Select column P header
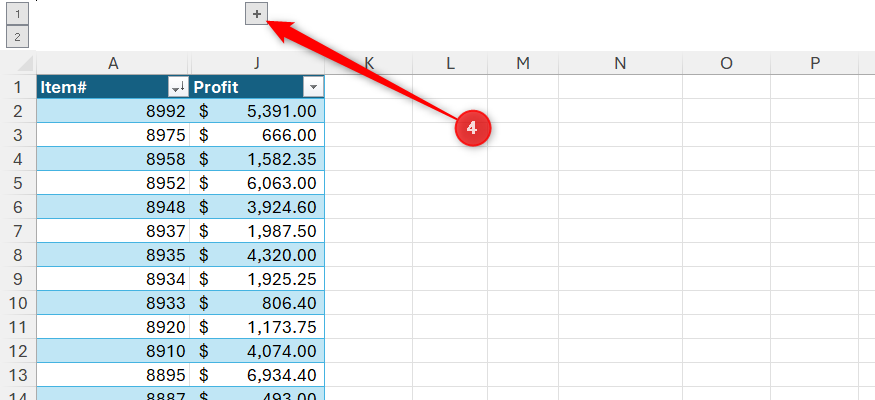 tap(815, 63)
